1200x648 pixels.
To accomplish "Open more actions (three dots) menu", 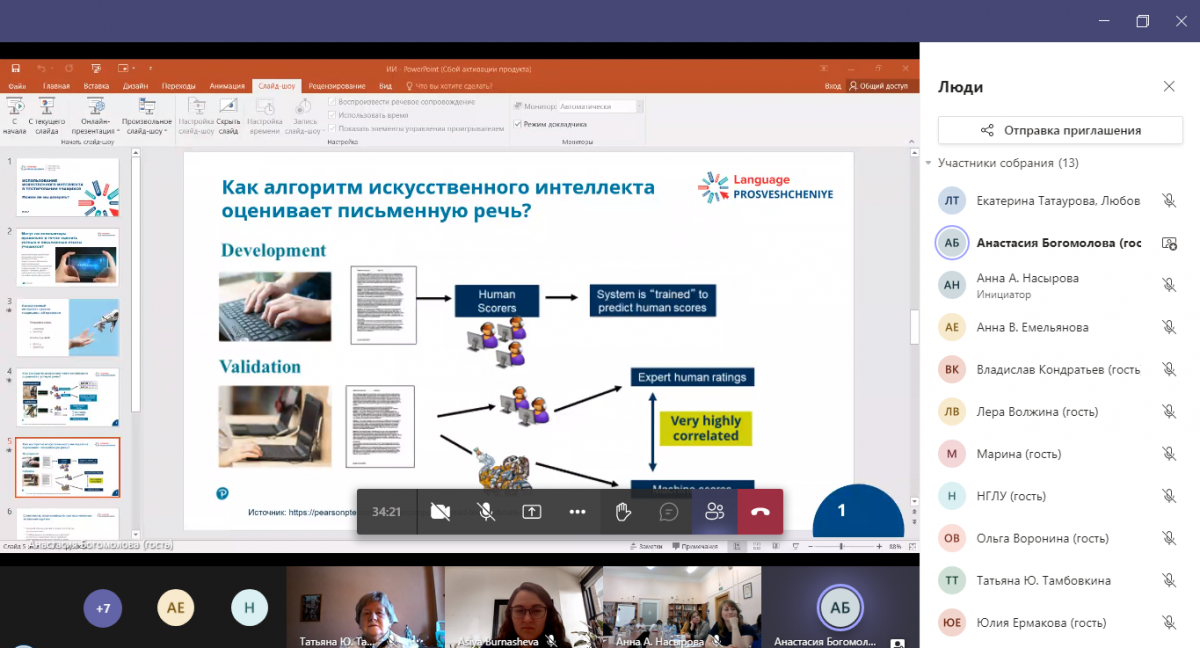I will [x=577, y=511].
